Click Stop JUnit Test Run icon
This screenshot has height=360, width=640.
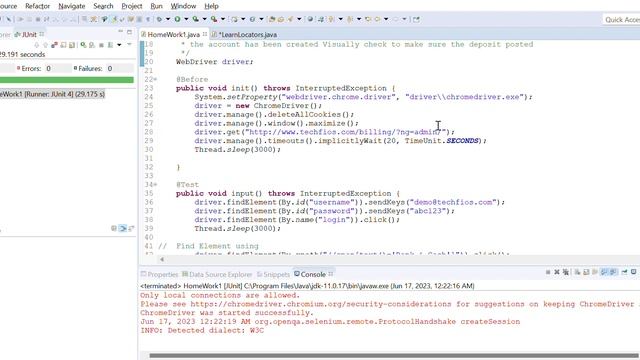(101, 45)
